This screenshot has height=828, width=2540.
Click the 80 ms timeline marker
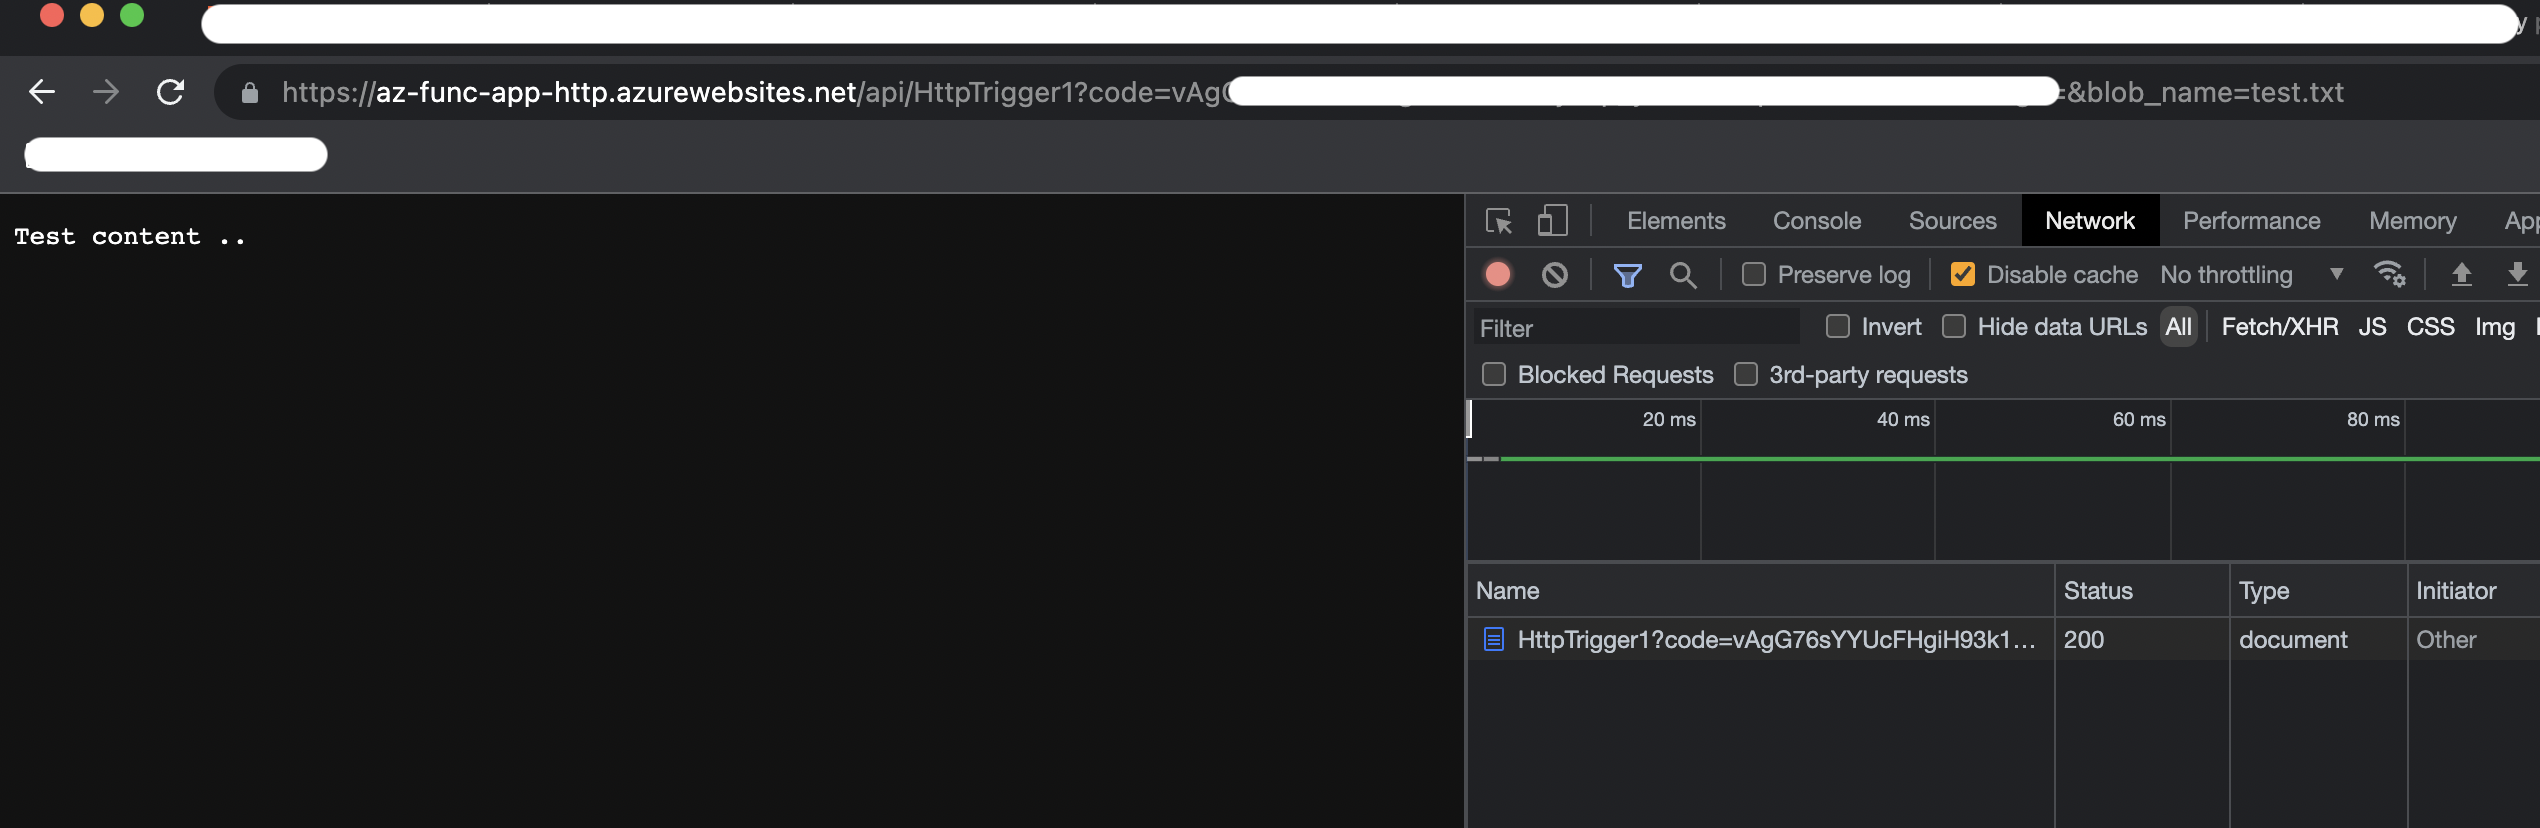pos(2373,420)
